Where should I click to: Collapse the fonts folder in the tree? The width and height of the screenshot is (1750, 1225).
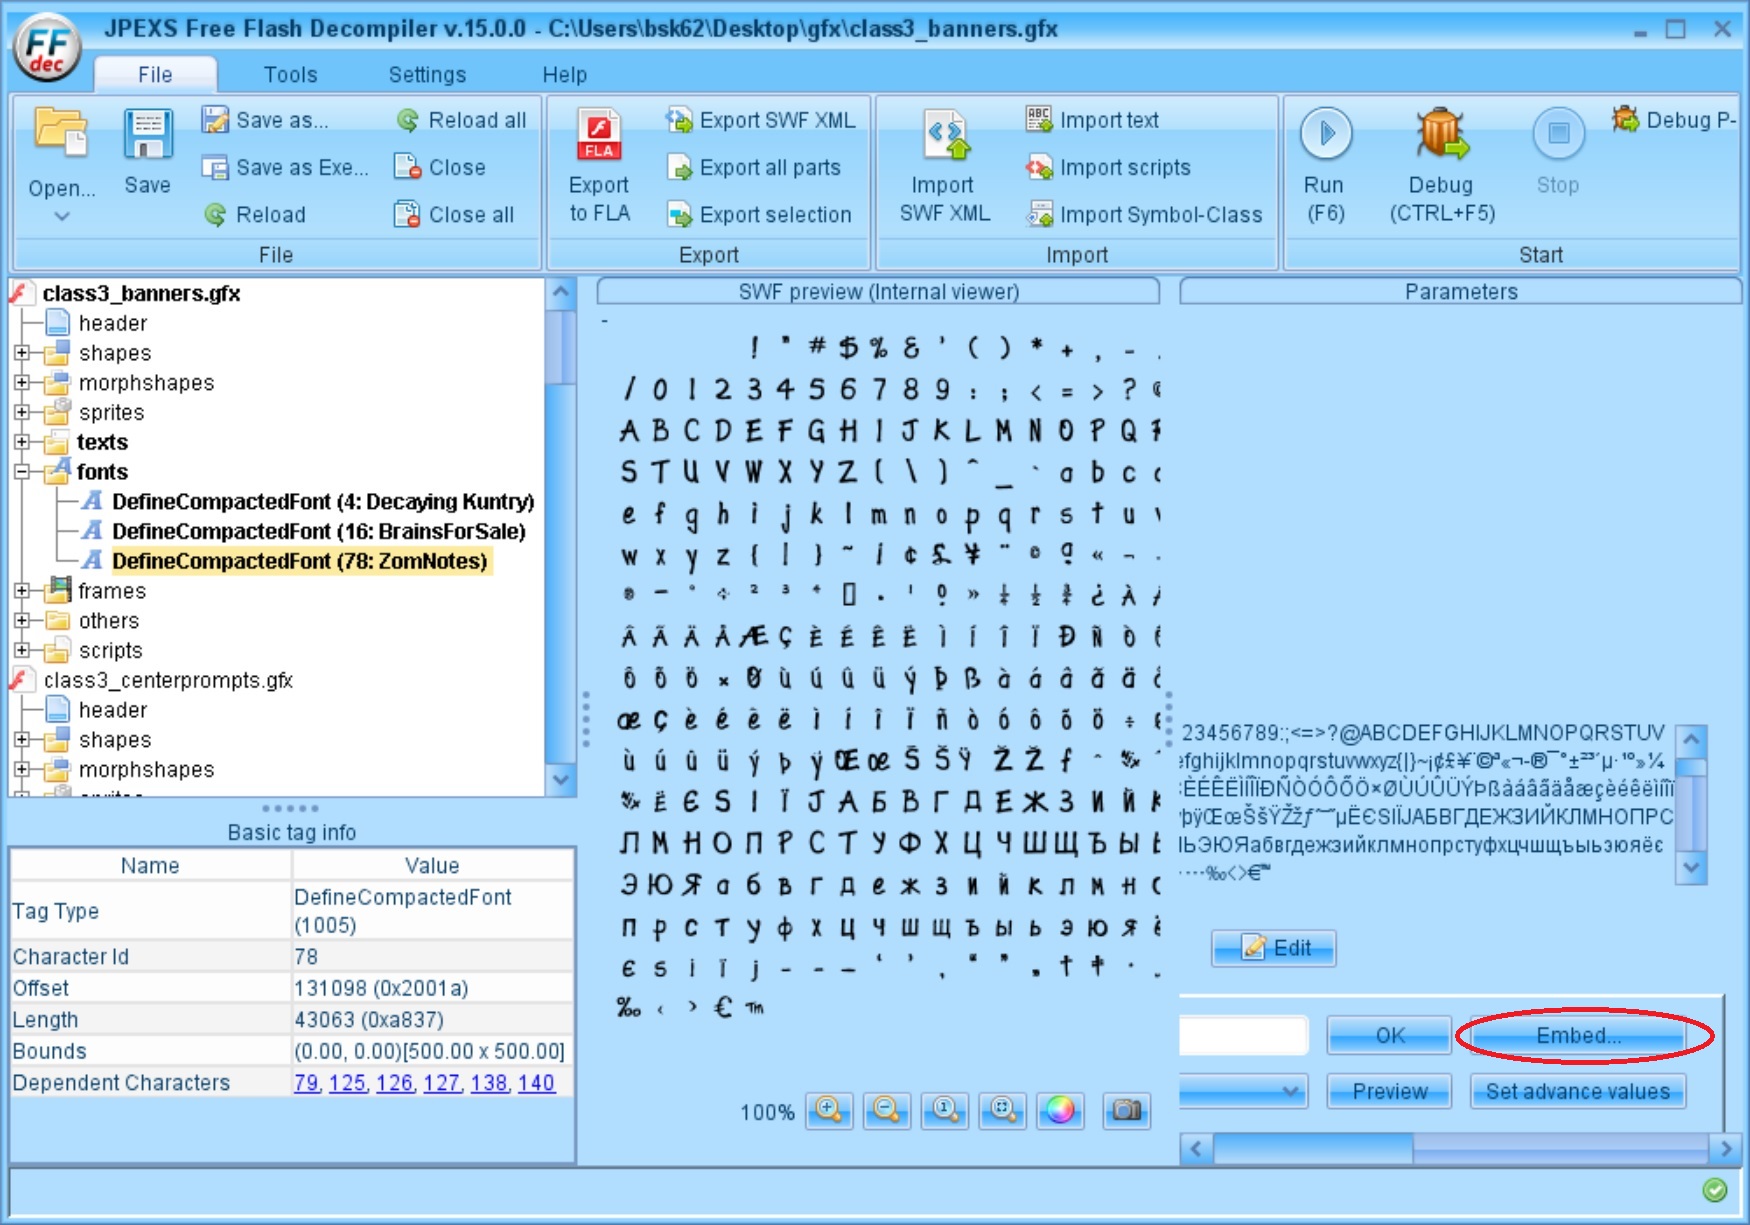pos(22,472)
